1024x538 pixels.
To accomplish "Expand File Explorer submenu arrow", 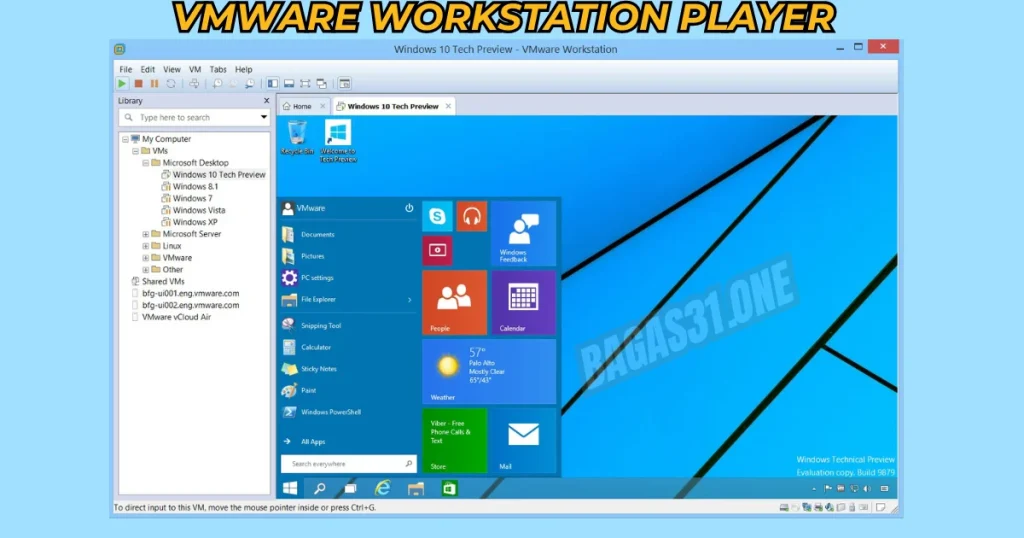I will [409, 300].
